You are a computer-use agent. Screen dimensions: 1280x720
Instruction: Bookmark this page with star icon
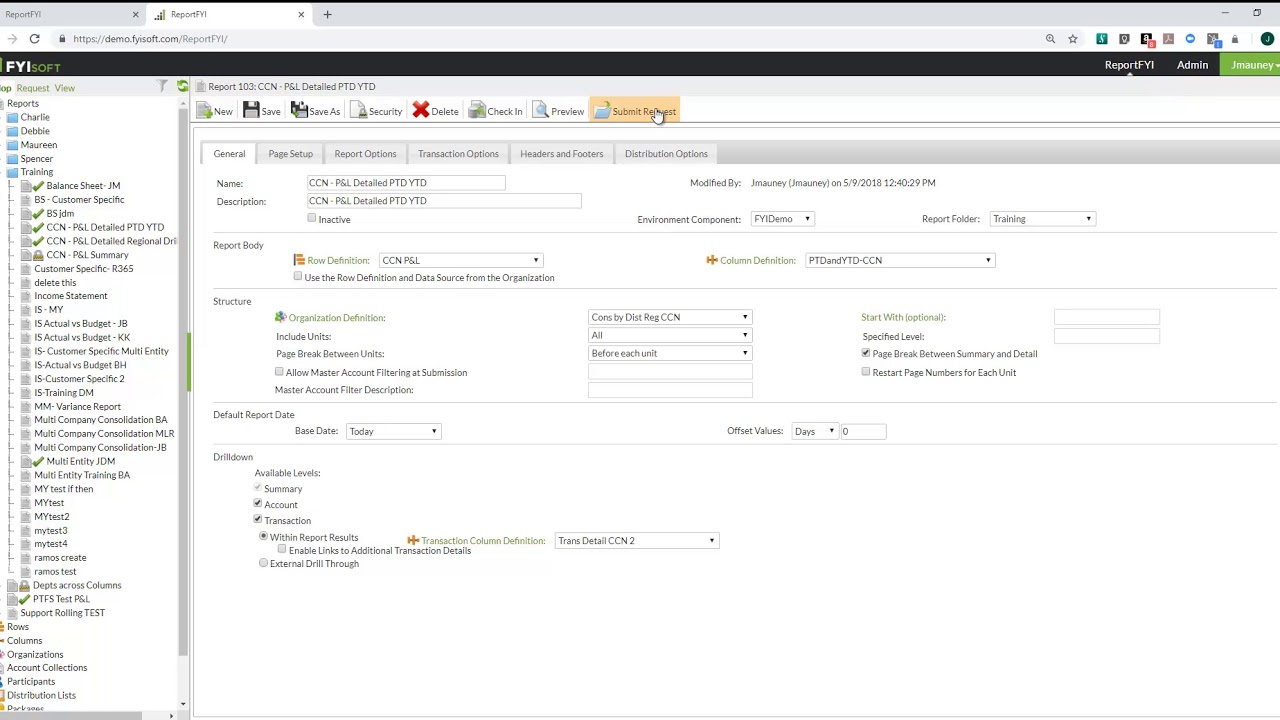tap(1073, 39)
